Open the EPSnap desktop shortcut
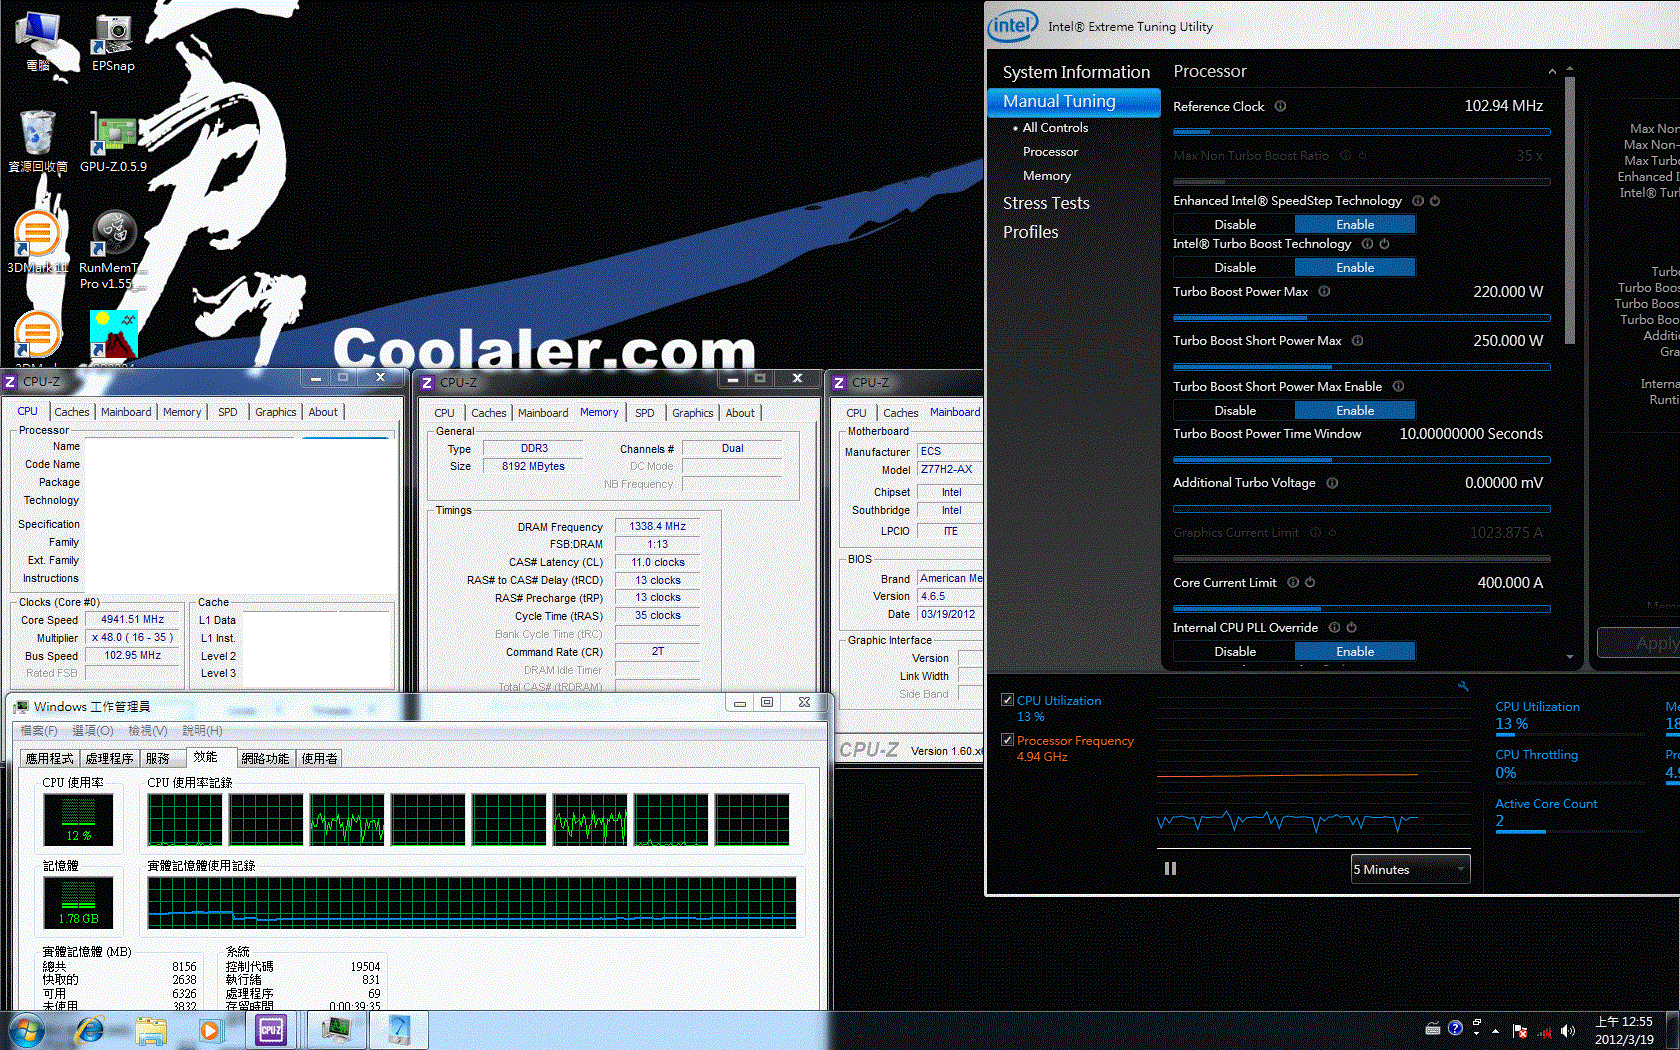The height and width of the screenshot is (1050, 1680). (113, 42)
